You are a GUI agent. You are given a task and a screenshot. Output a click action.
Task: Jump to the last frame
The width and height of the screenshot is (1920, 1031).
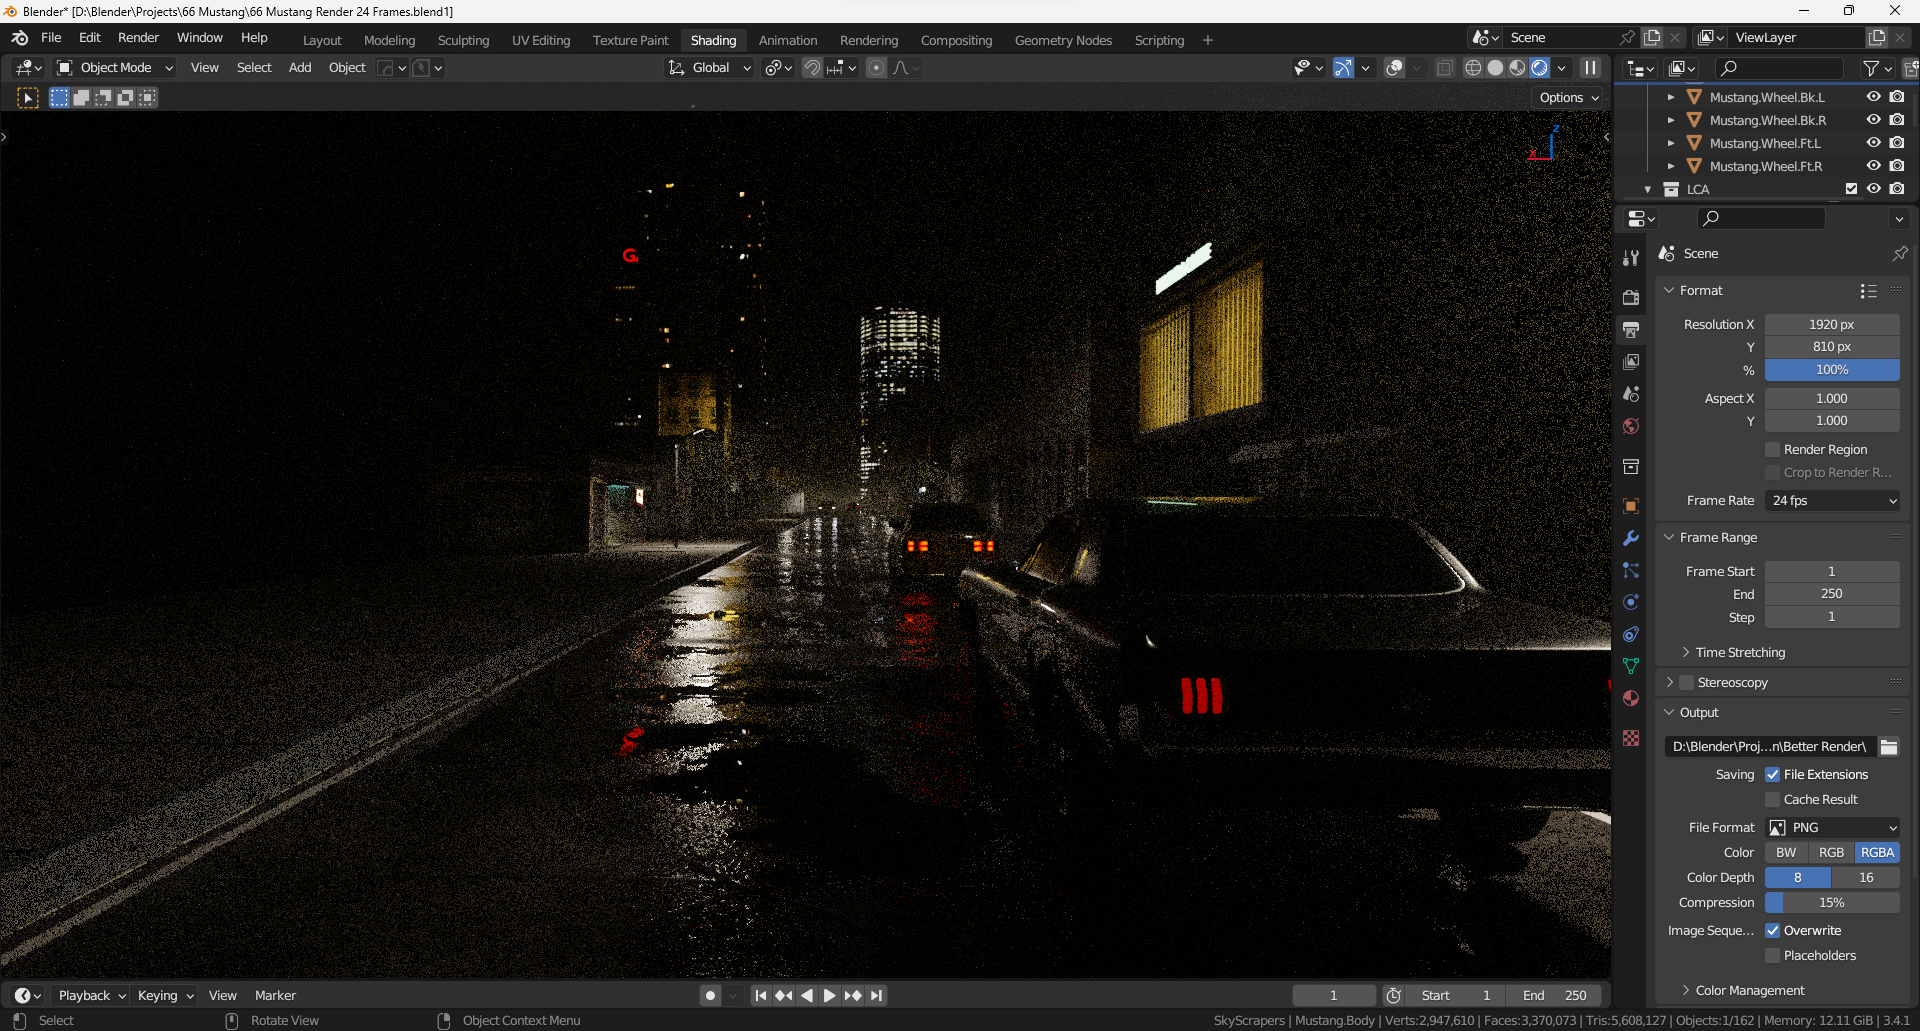point(876,996)
